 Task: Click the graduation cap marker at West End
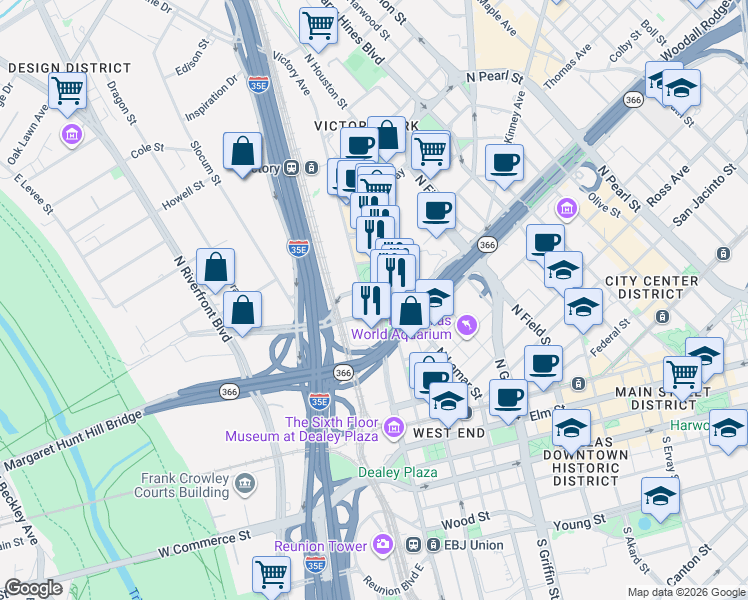[448, 404]
